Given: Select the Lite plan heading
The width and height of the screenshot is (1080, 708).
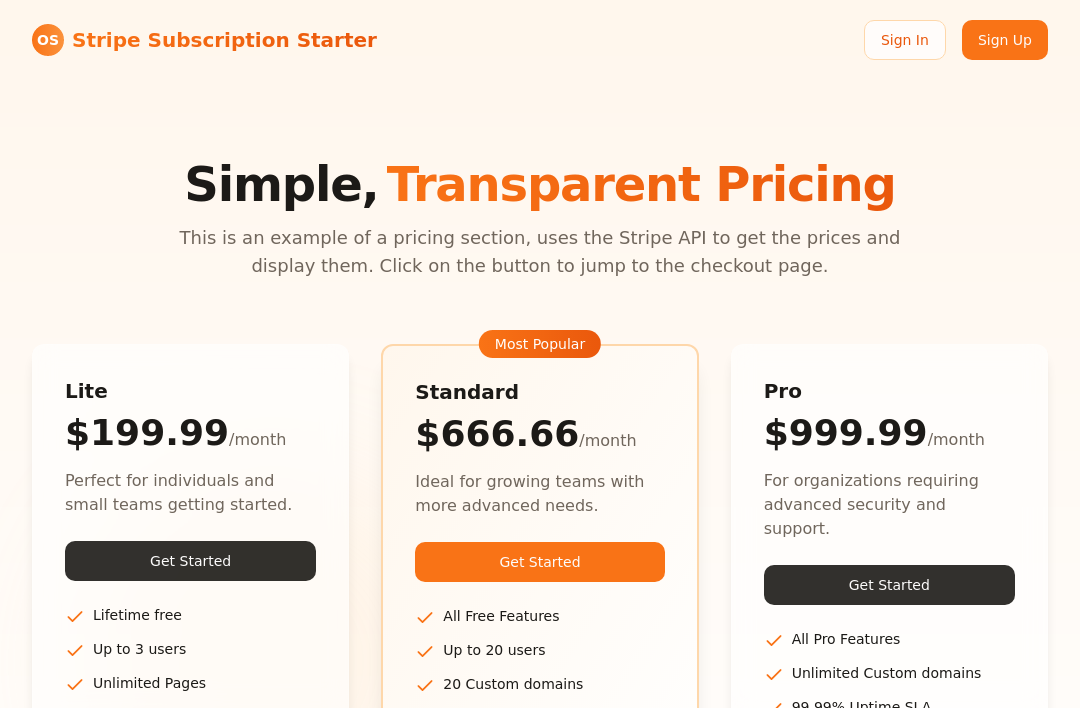Looking at the screenshot, I should pos(86,391).
